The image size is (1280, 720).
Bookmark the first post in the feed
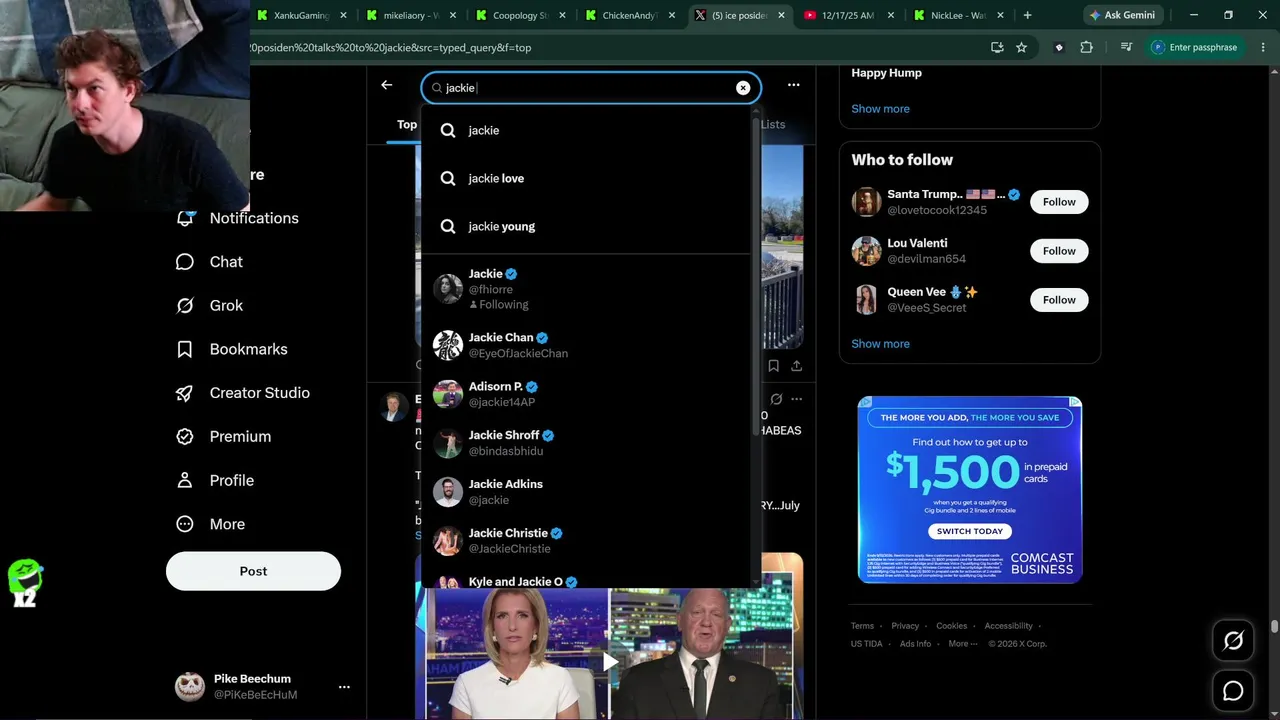click(x=774, y=366)
